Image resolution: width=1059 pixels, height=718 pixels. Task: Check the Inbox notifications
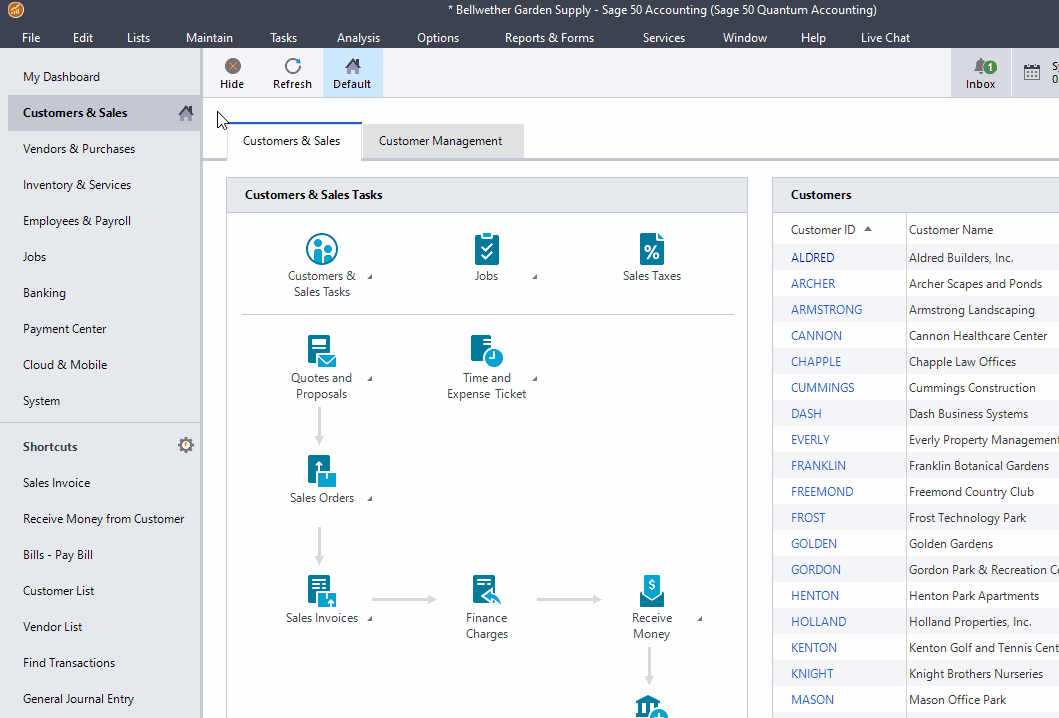tap(980, 70)
